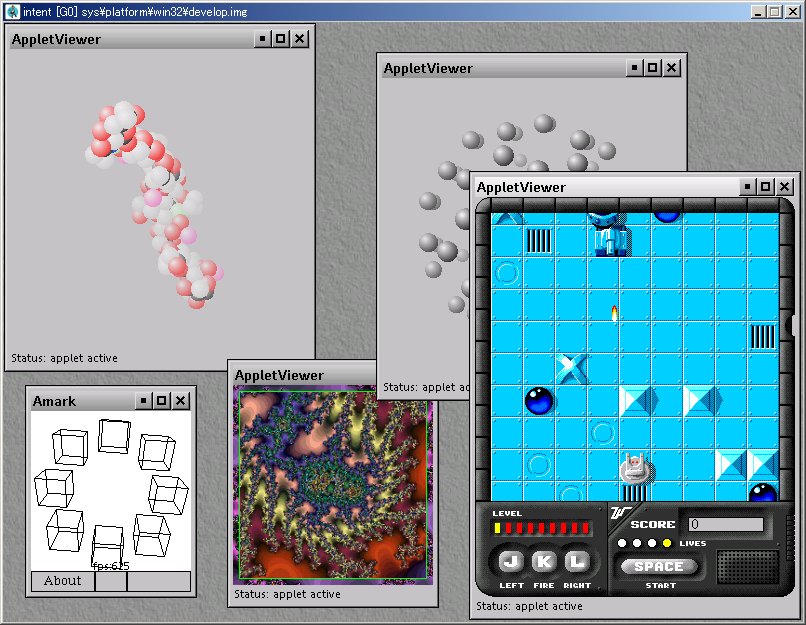Click the yellow lives indicator dot
Viewport: 806px width, 625px height.
click(667, 543)
